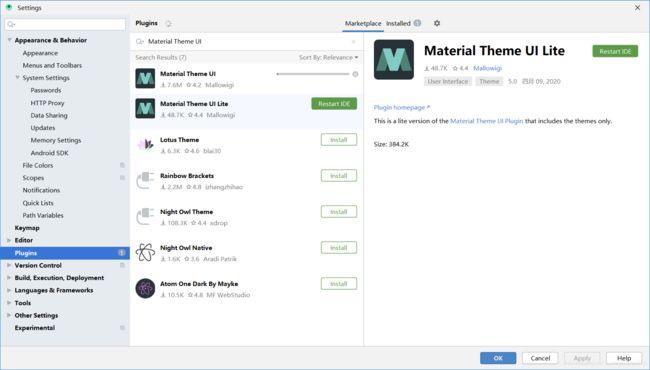The image size is (650, 370).
Task: Install the Night Owl Theme plugin
Action: pyautogui.click(x=339, y=212)
